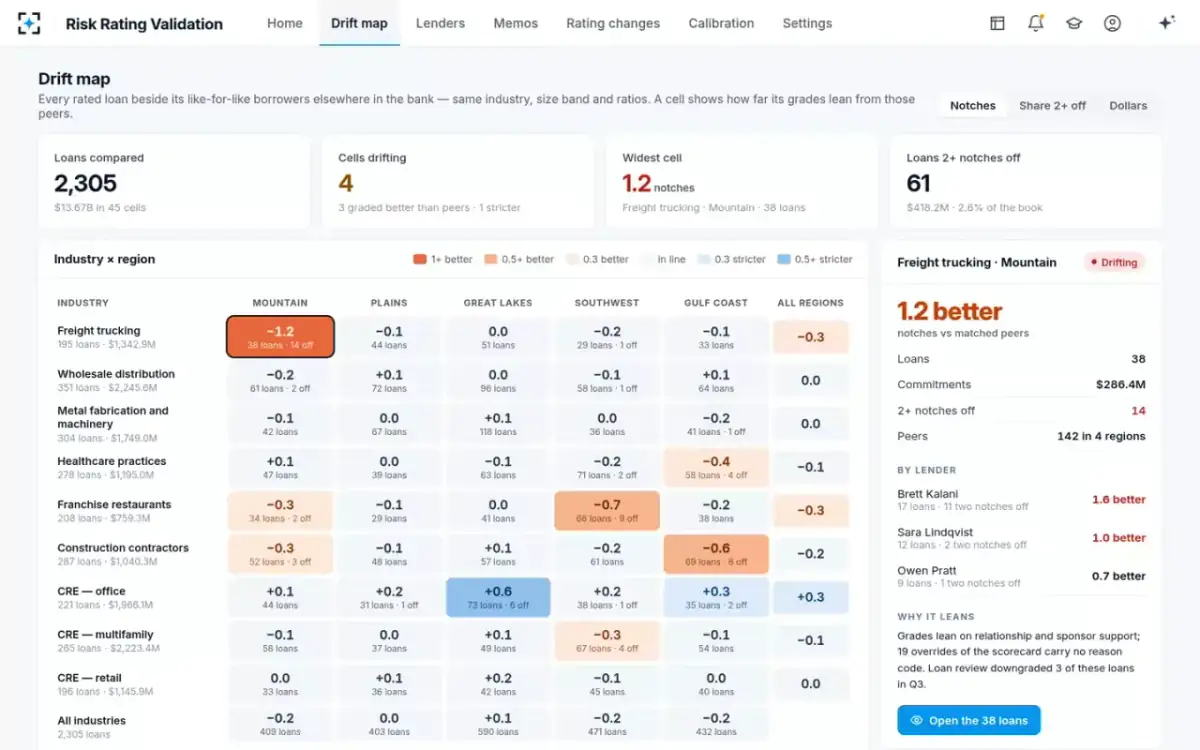Image resolution: width=1200 pixels, height=750 pixels.
Task: Click the Drifting status badge
Action: 1114,263
